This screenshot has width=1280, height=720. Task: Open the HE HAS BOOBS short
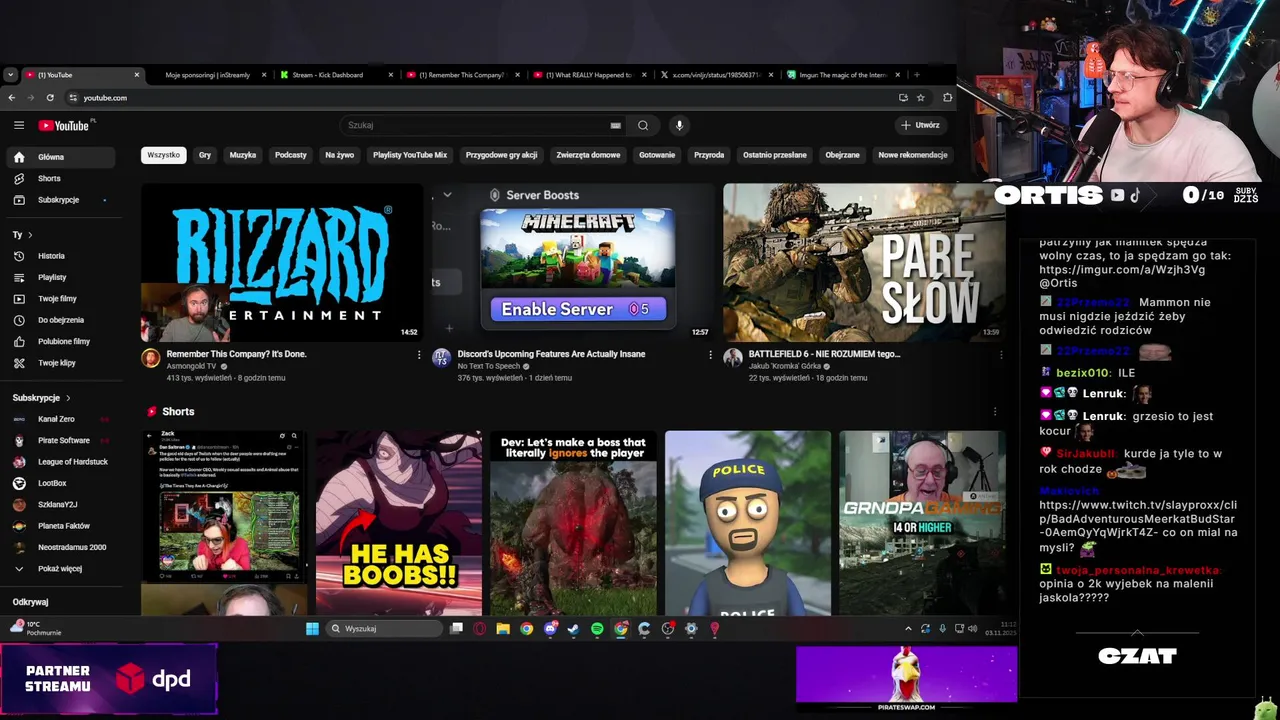[x=398, y=522]
